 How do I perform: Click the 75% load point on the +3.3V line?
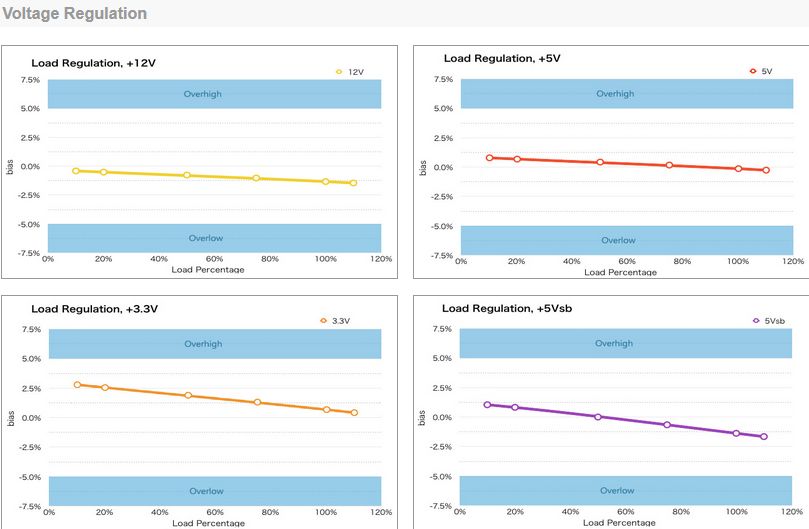[257, 402]
